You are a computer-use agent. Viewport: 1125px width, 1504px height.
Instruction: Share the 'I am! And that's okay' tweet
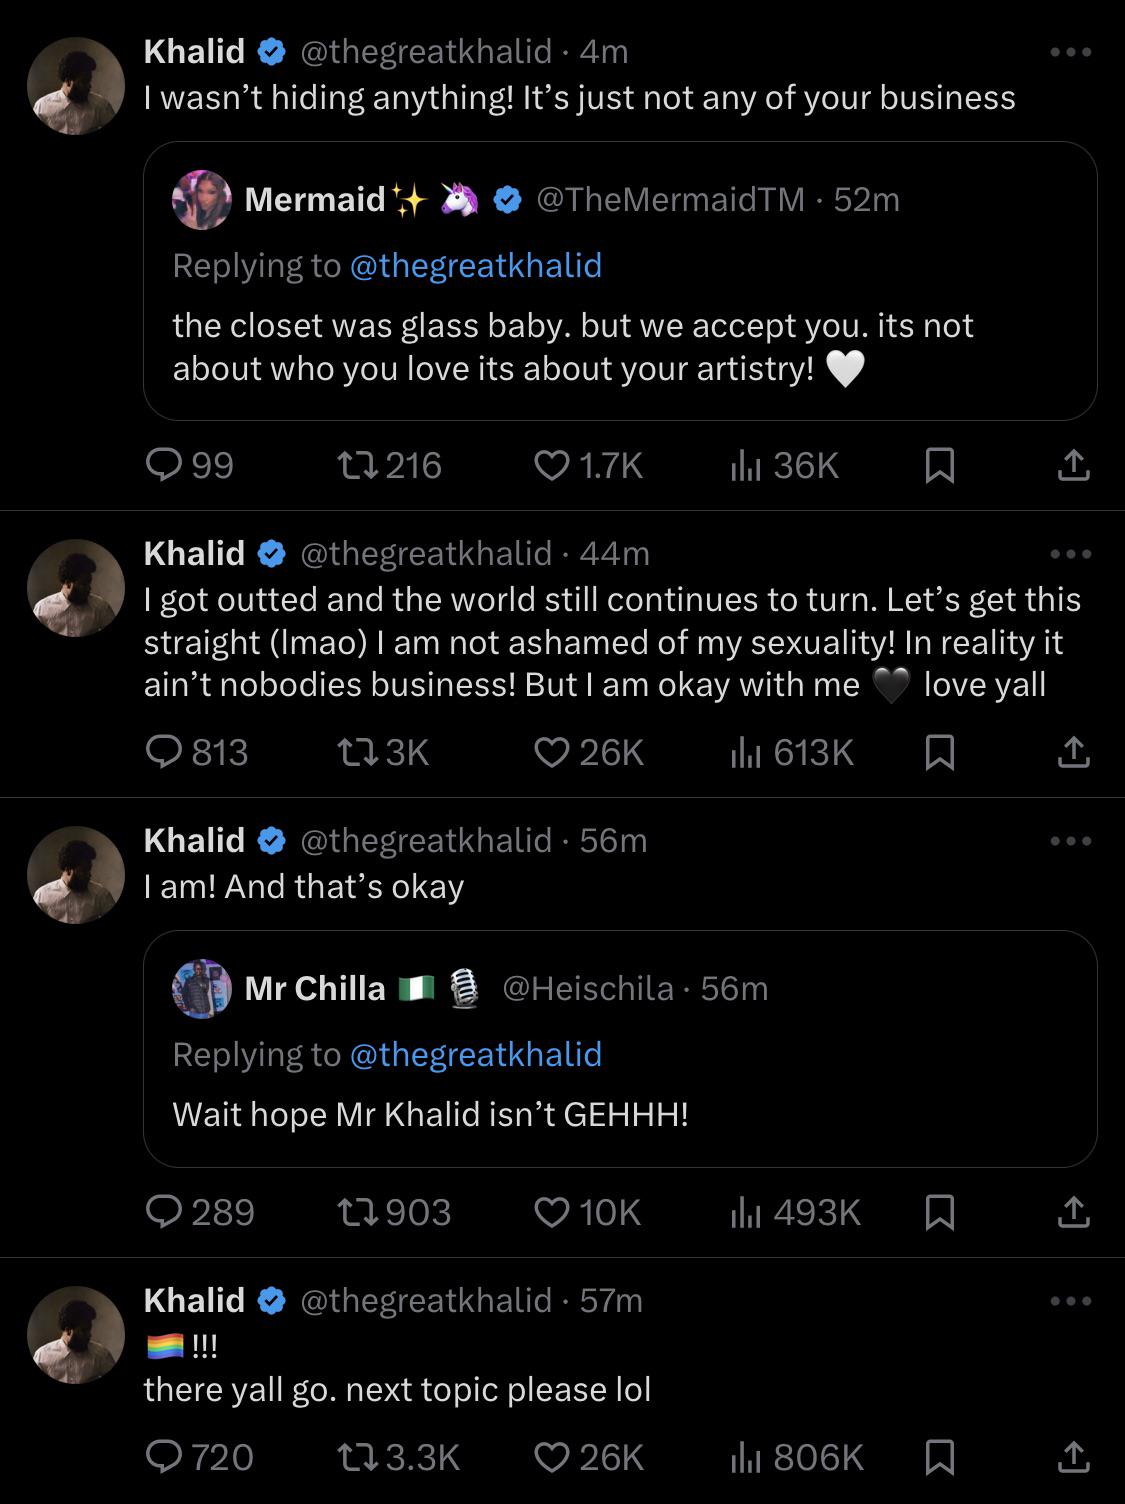point(1073,1212)
